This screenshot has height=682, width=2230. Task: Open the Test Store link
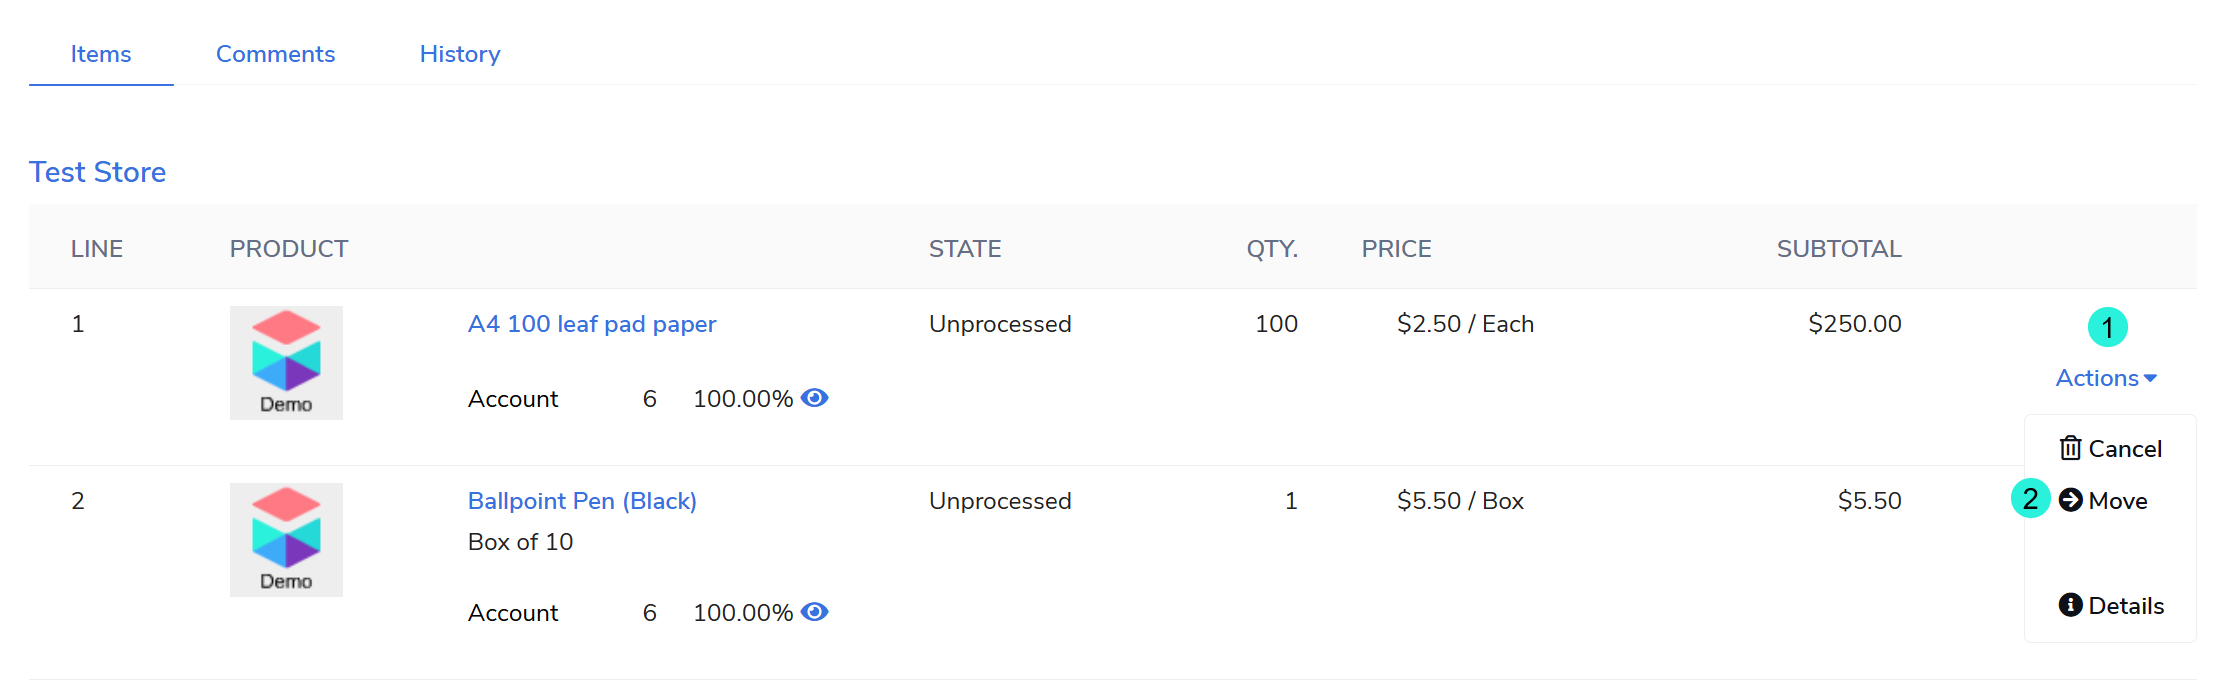[98, 172]
